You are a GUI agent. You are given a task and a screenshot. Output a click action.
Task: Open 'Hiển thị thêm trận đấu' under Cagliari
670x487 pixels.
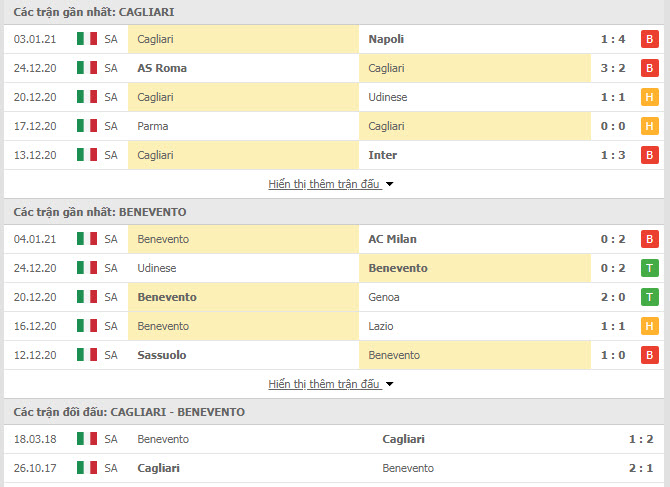[324, 184]
